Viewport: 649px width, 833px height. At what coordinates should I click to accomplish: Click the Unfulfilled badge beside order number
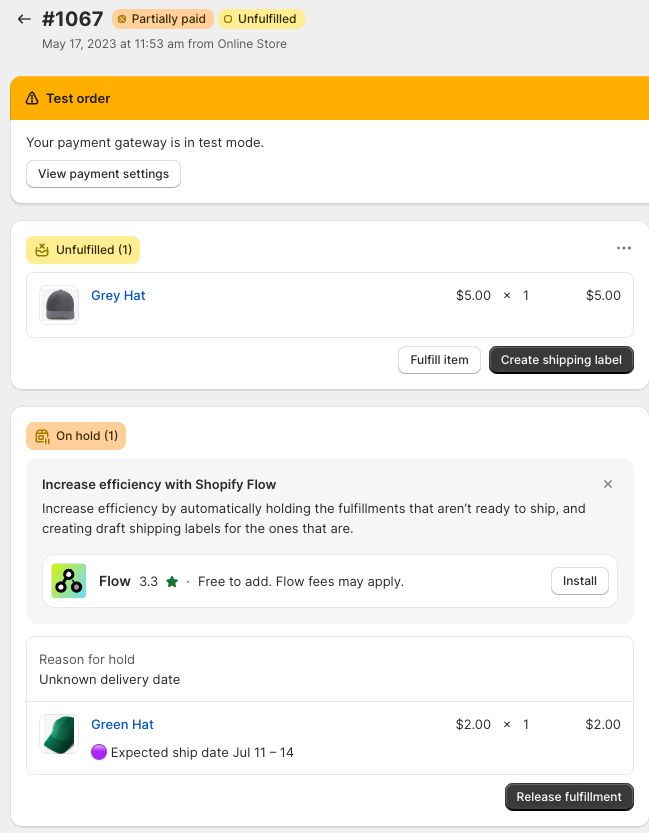[261, 19]
